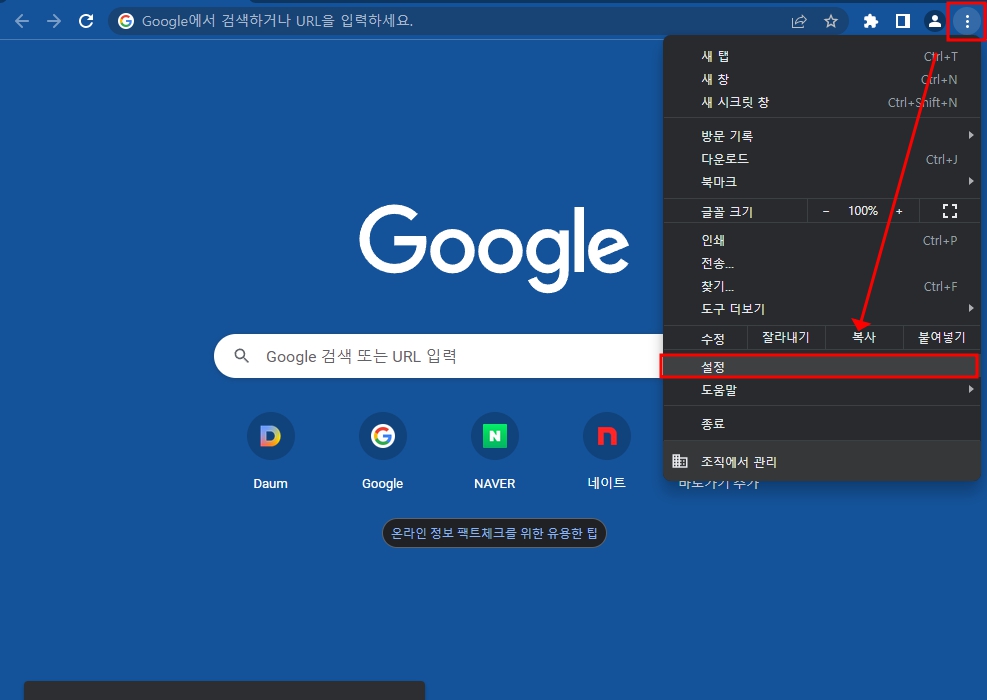Screen dimensions: 987x700
Task: Toggle the side panel icon
Action: point(903,21)
